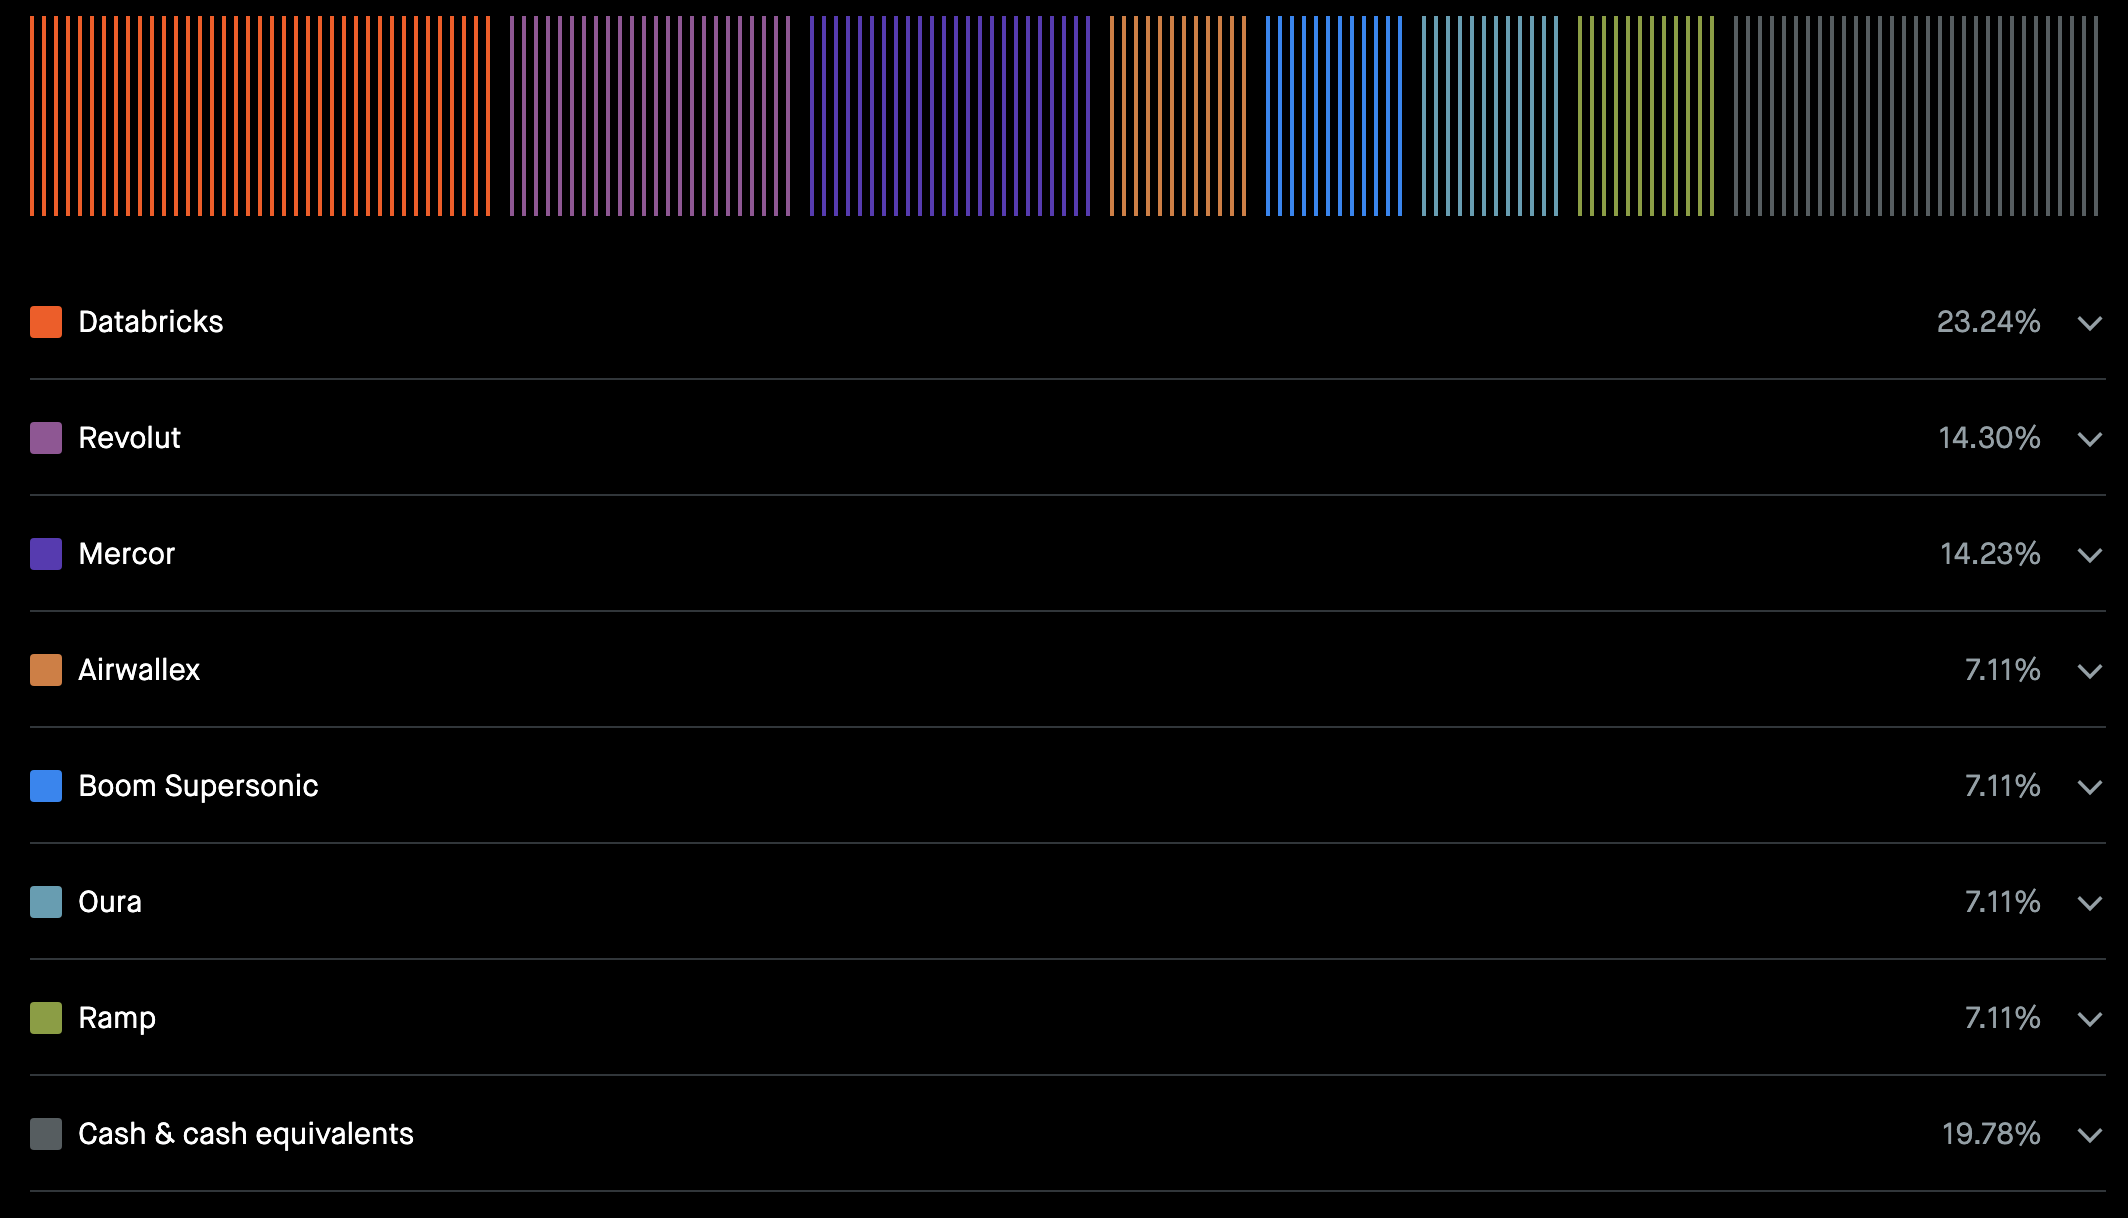Select the Mercor holding label
2128x1218 pixels.
pyautogui.click(x=126, y=554)
